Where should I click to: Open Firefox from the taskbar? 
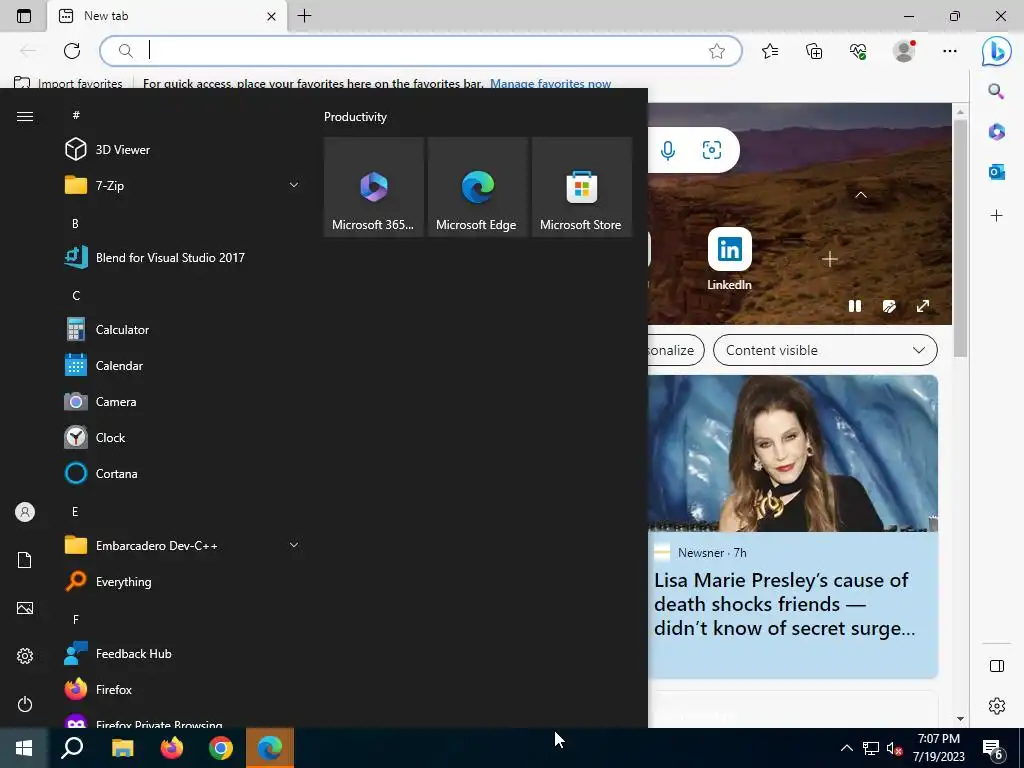(172, 748)
